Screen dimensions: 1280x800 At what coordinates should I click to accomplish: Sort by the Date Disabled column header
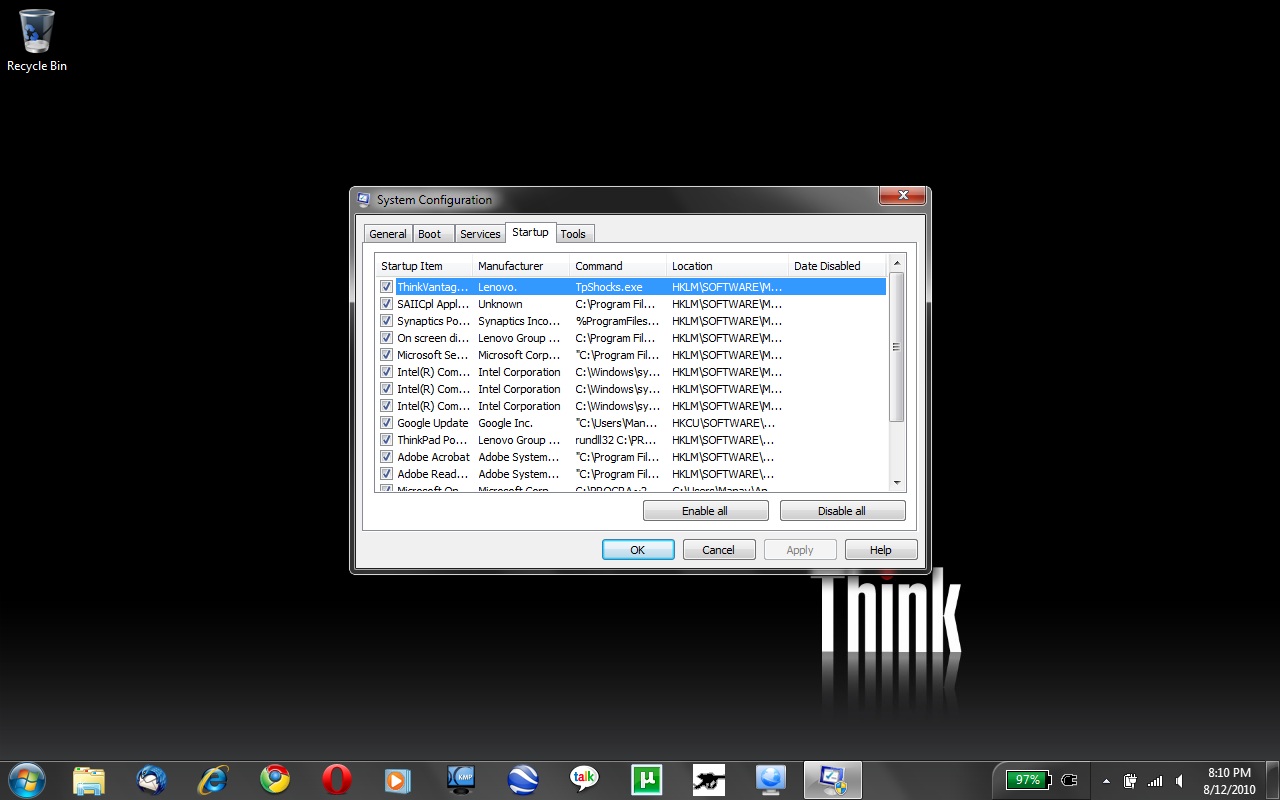[836, 266]
